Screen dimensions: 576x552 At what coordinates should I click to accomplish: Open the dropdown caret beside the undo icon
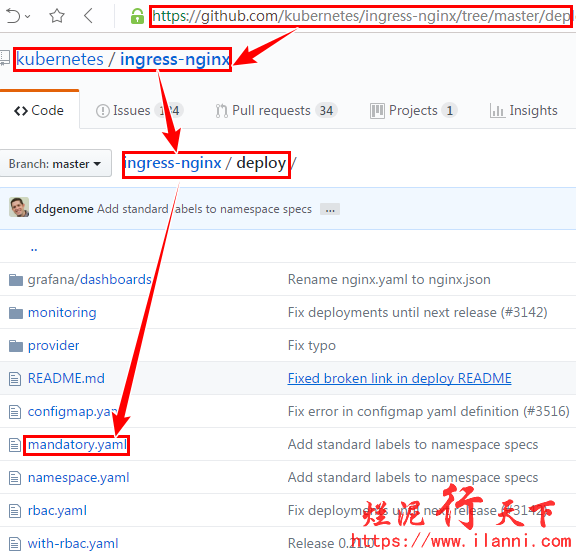(28, 17)
